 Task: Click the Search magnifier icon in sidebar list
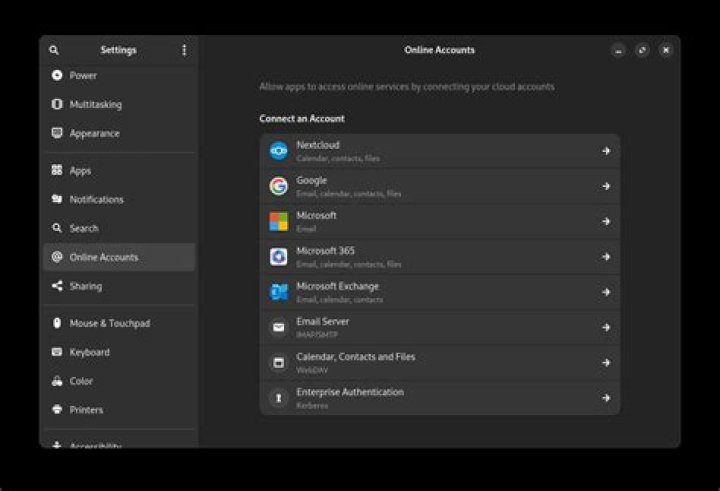tap(57, 228)
